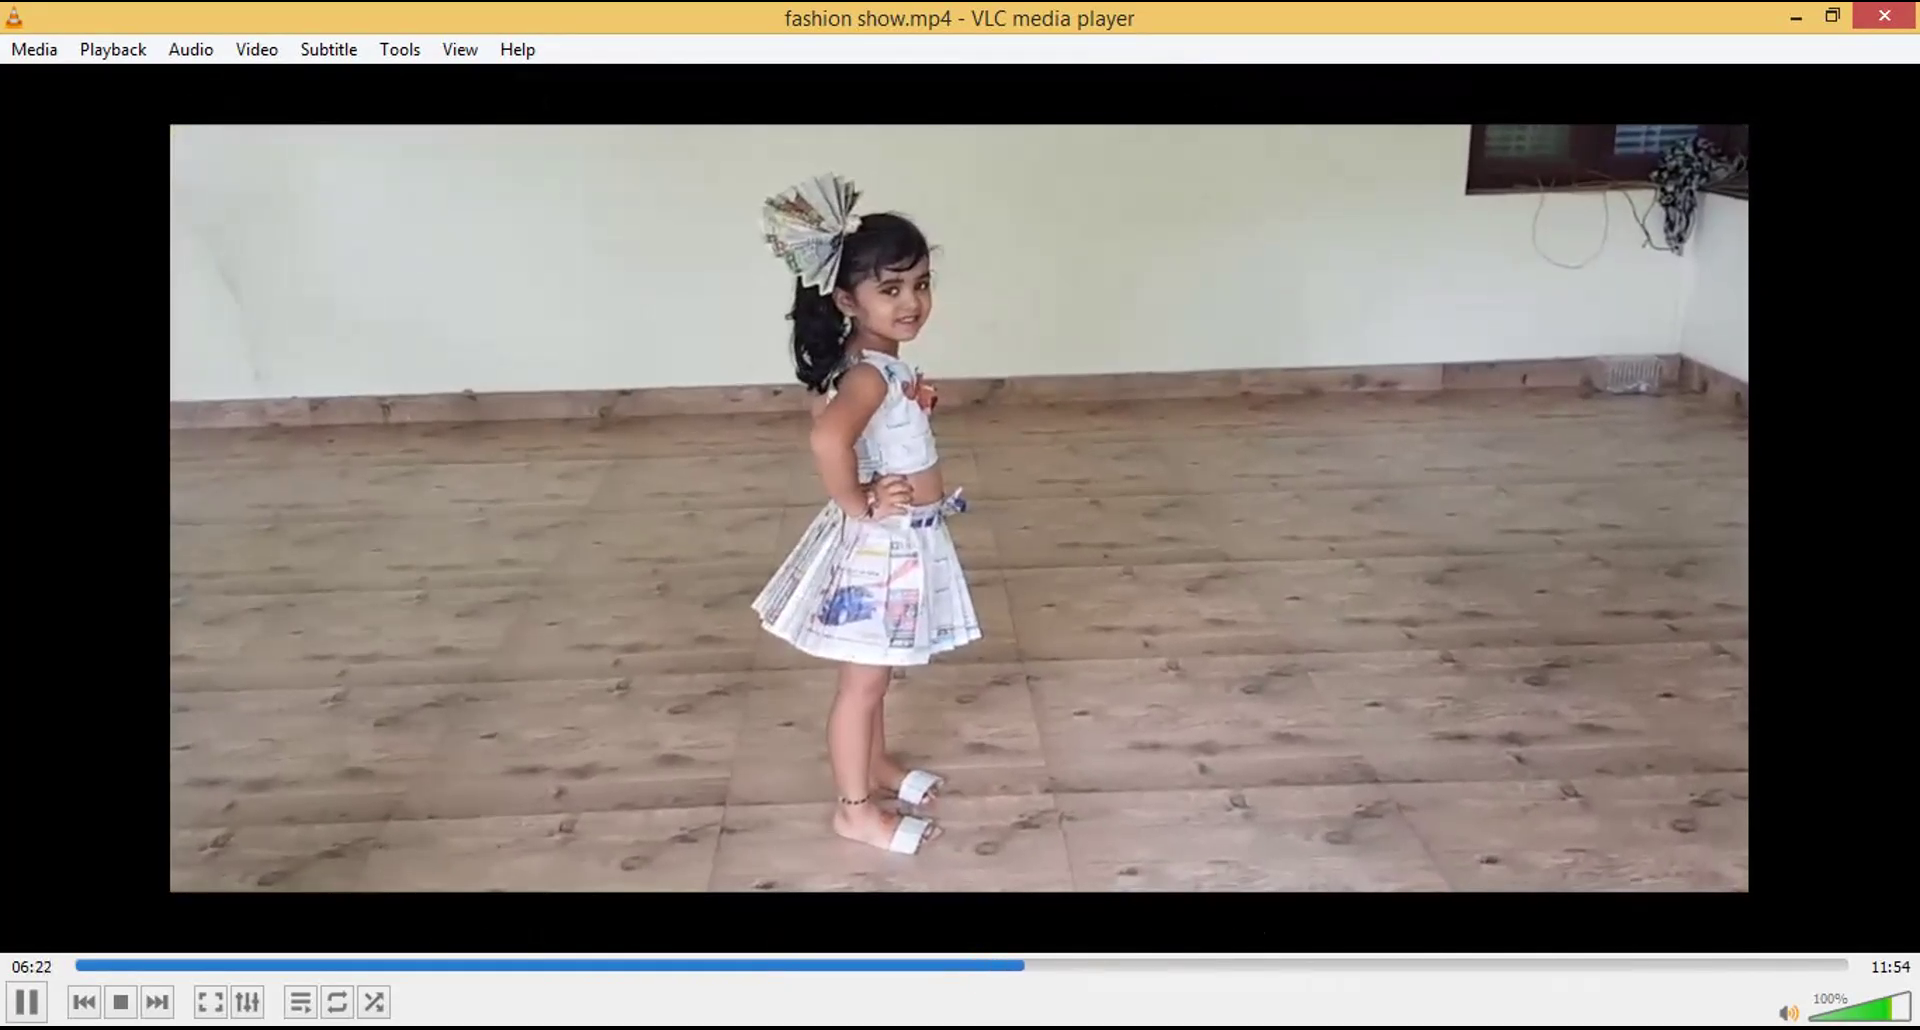1920x1030 pixels.
Task: Open the Subtitle menu
Action: 329,49
